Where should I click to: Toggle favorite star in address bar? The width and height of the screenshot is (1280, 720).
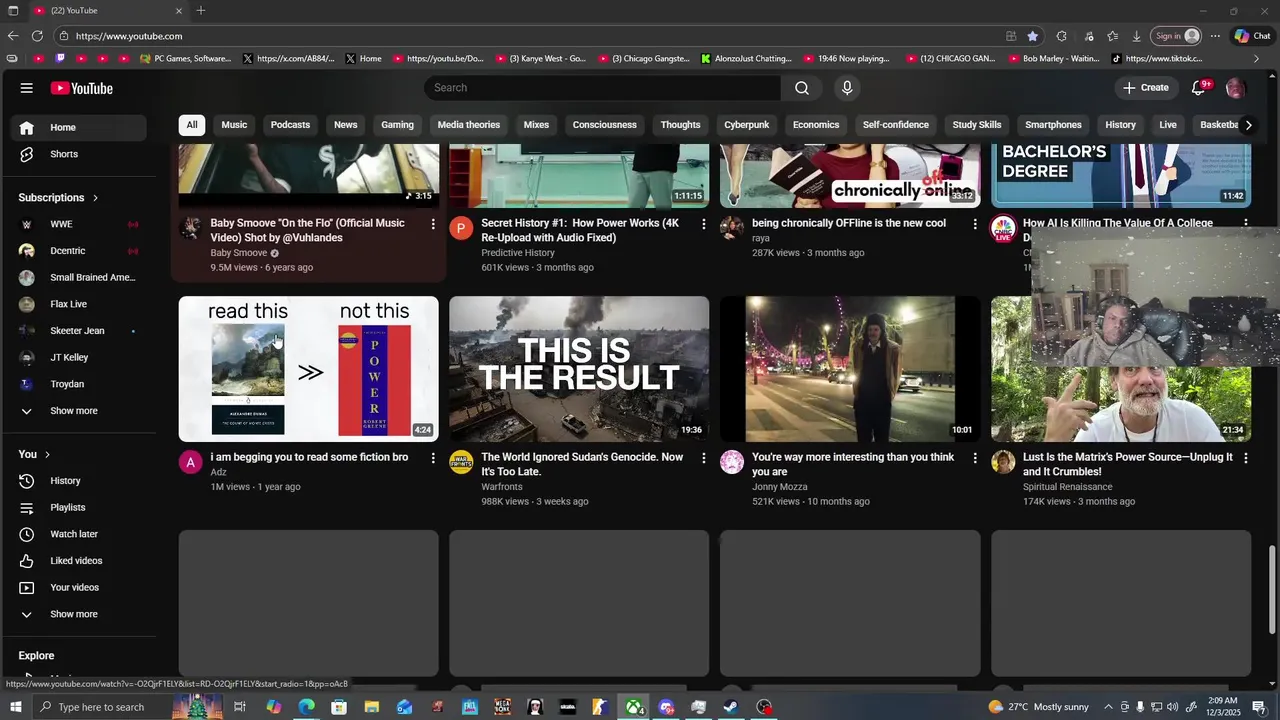coord(1033,36)
